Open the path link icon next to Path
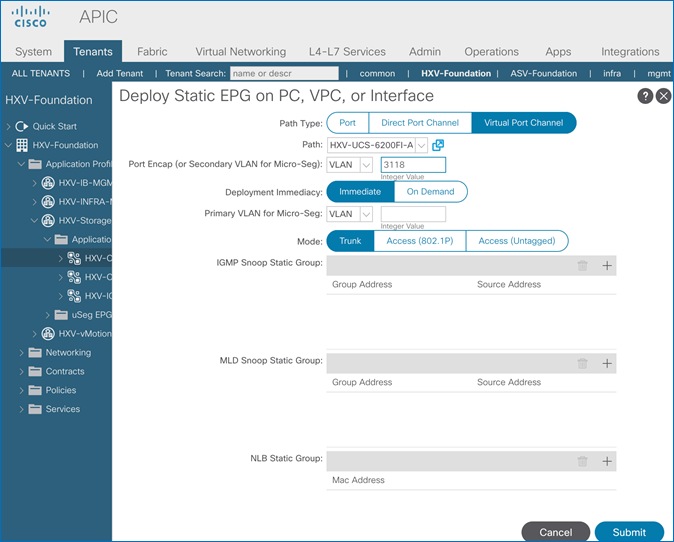This screenshot has height=542, width=674. (x=438, y=145)
